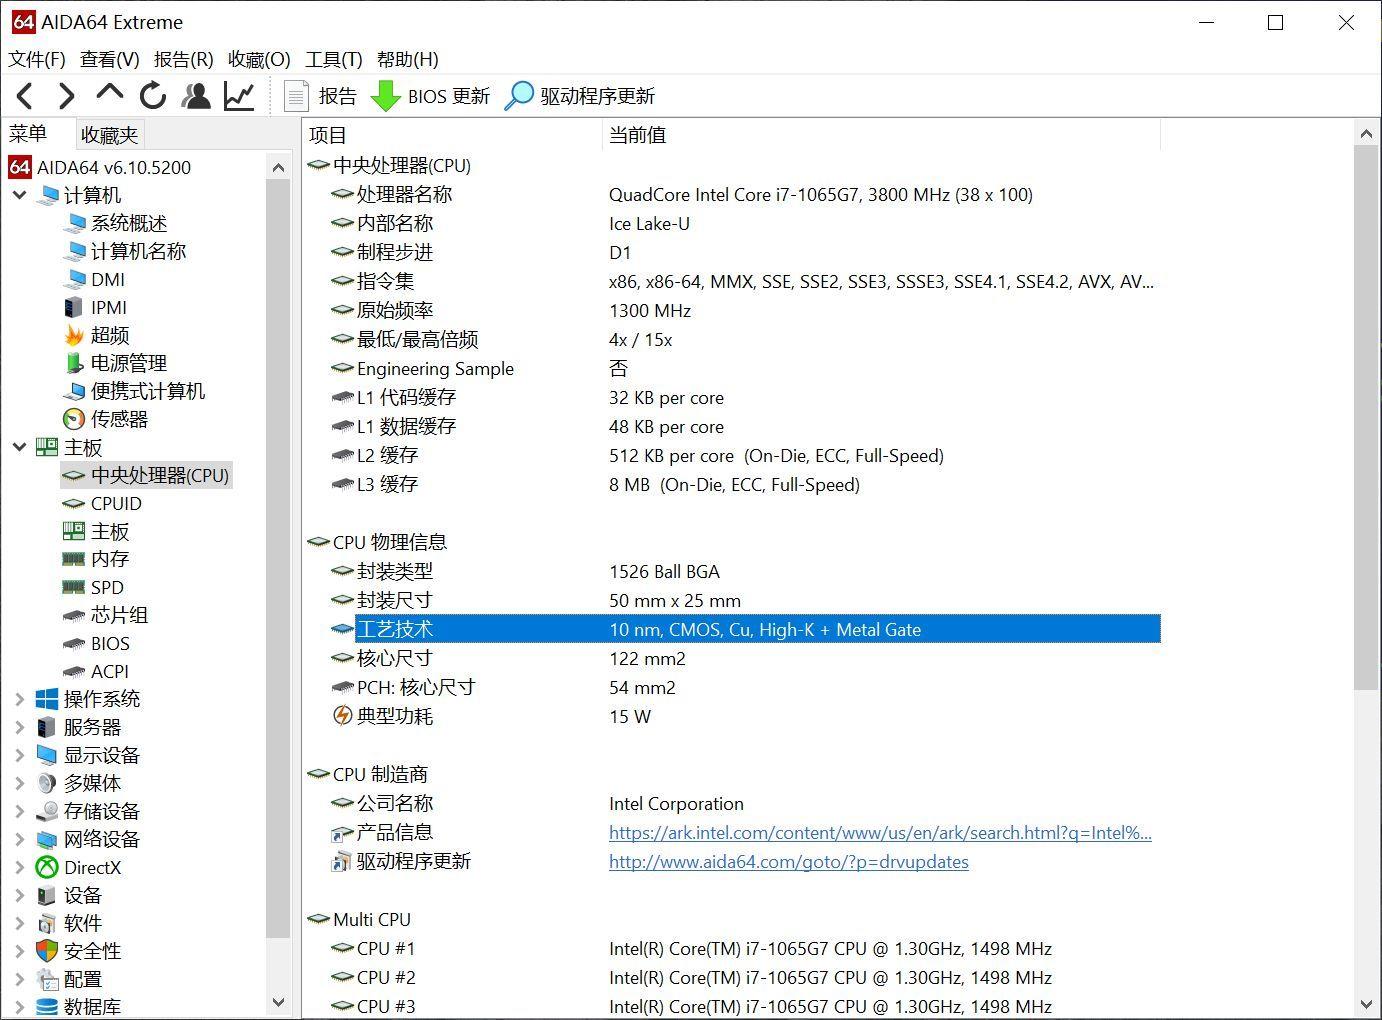
Task: Open the 帮助(H) menu
Action: (x=408, y=59)
